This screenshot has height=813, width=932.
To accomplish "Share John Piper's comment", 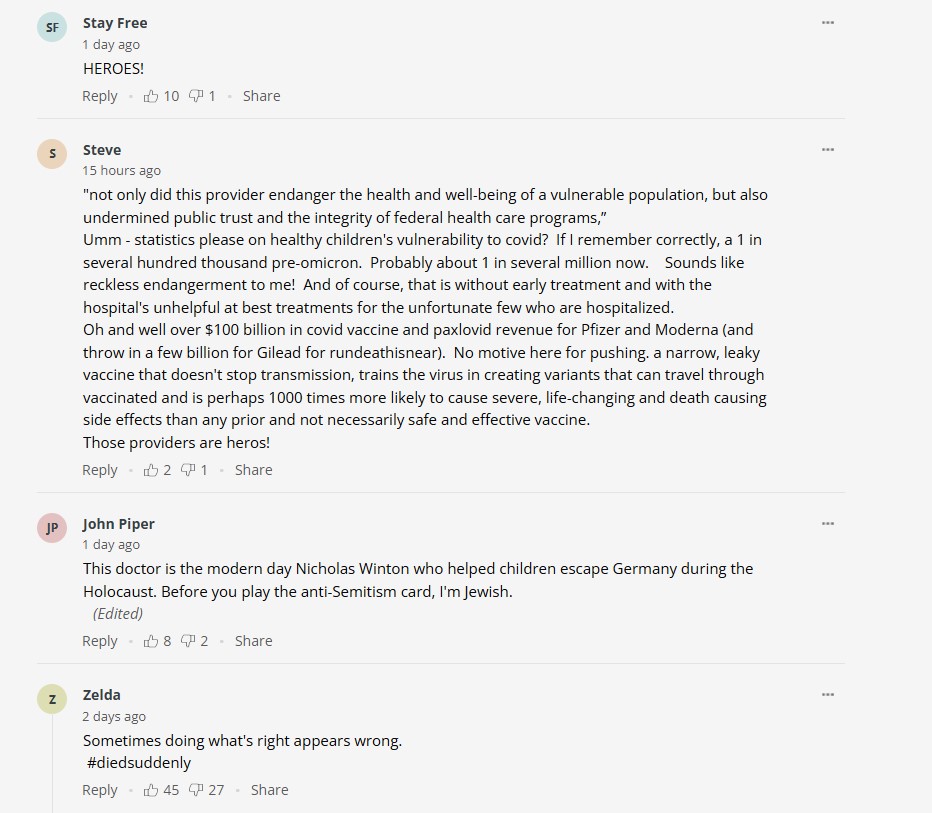I will coord(253,641).
